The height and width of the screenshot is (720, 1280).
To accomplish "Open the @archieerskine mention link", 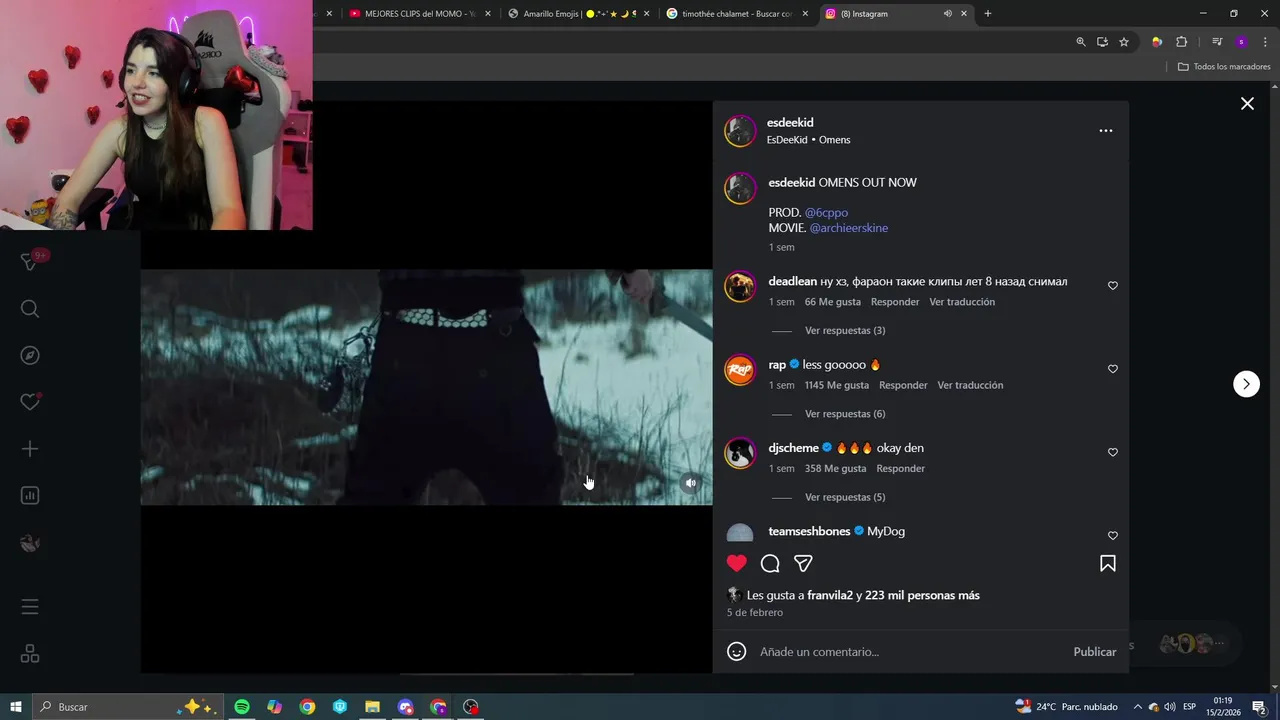I will coord(849,228).
